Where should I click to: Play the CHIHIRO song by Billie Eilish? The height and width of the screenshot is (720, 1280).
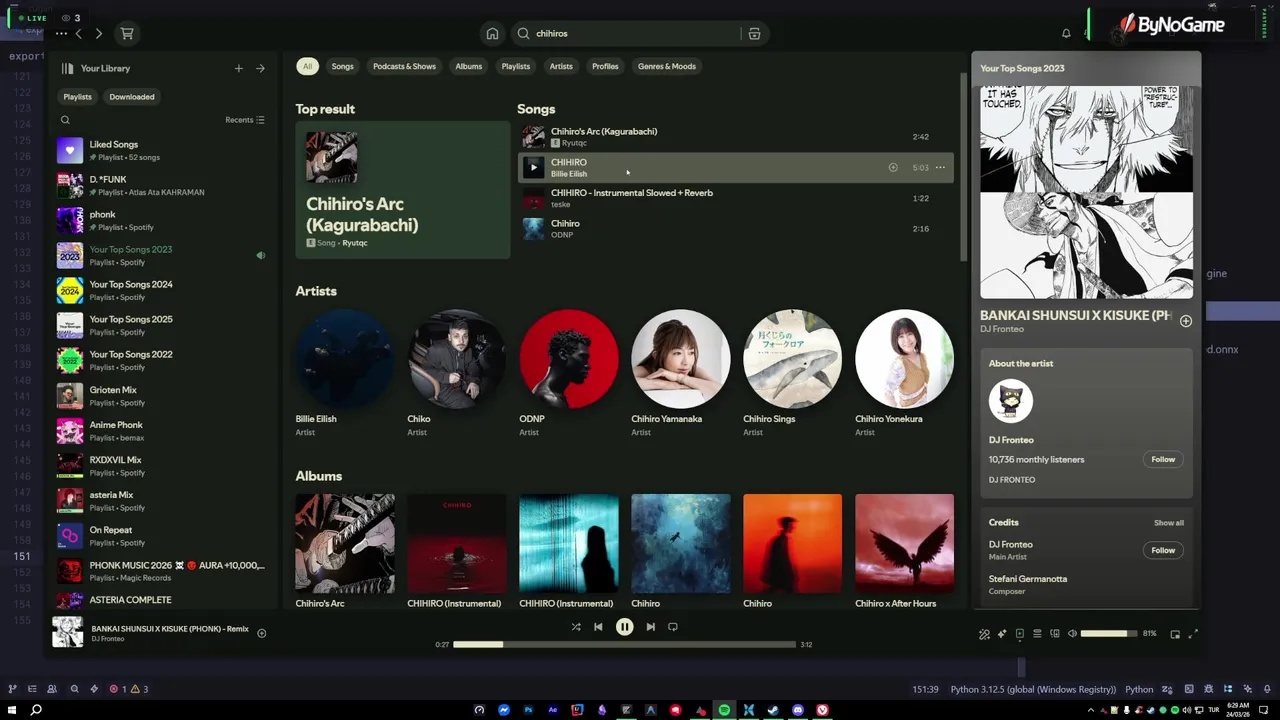534,167
